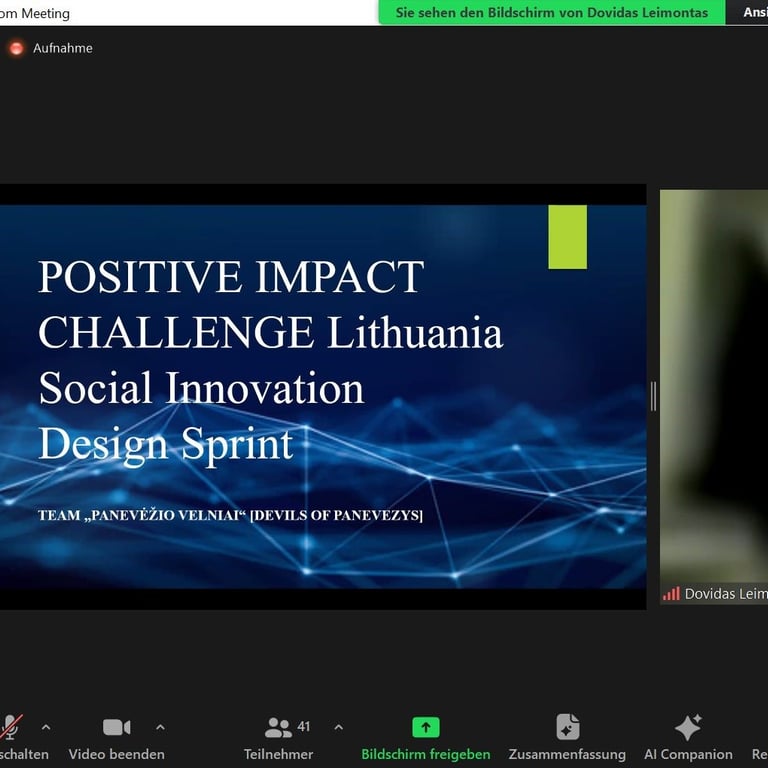The image size is (768, 768).
Task: Open the Teilnehmer participants icon
Action: pos(278,727)
